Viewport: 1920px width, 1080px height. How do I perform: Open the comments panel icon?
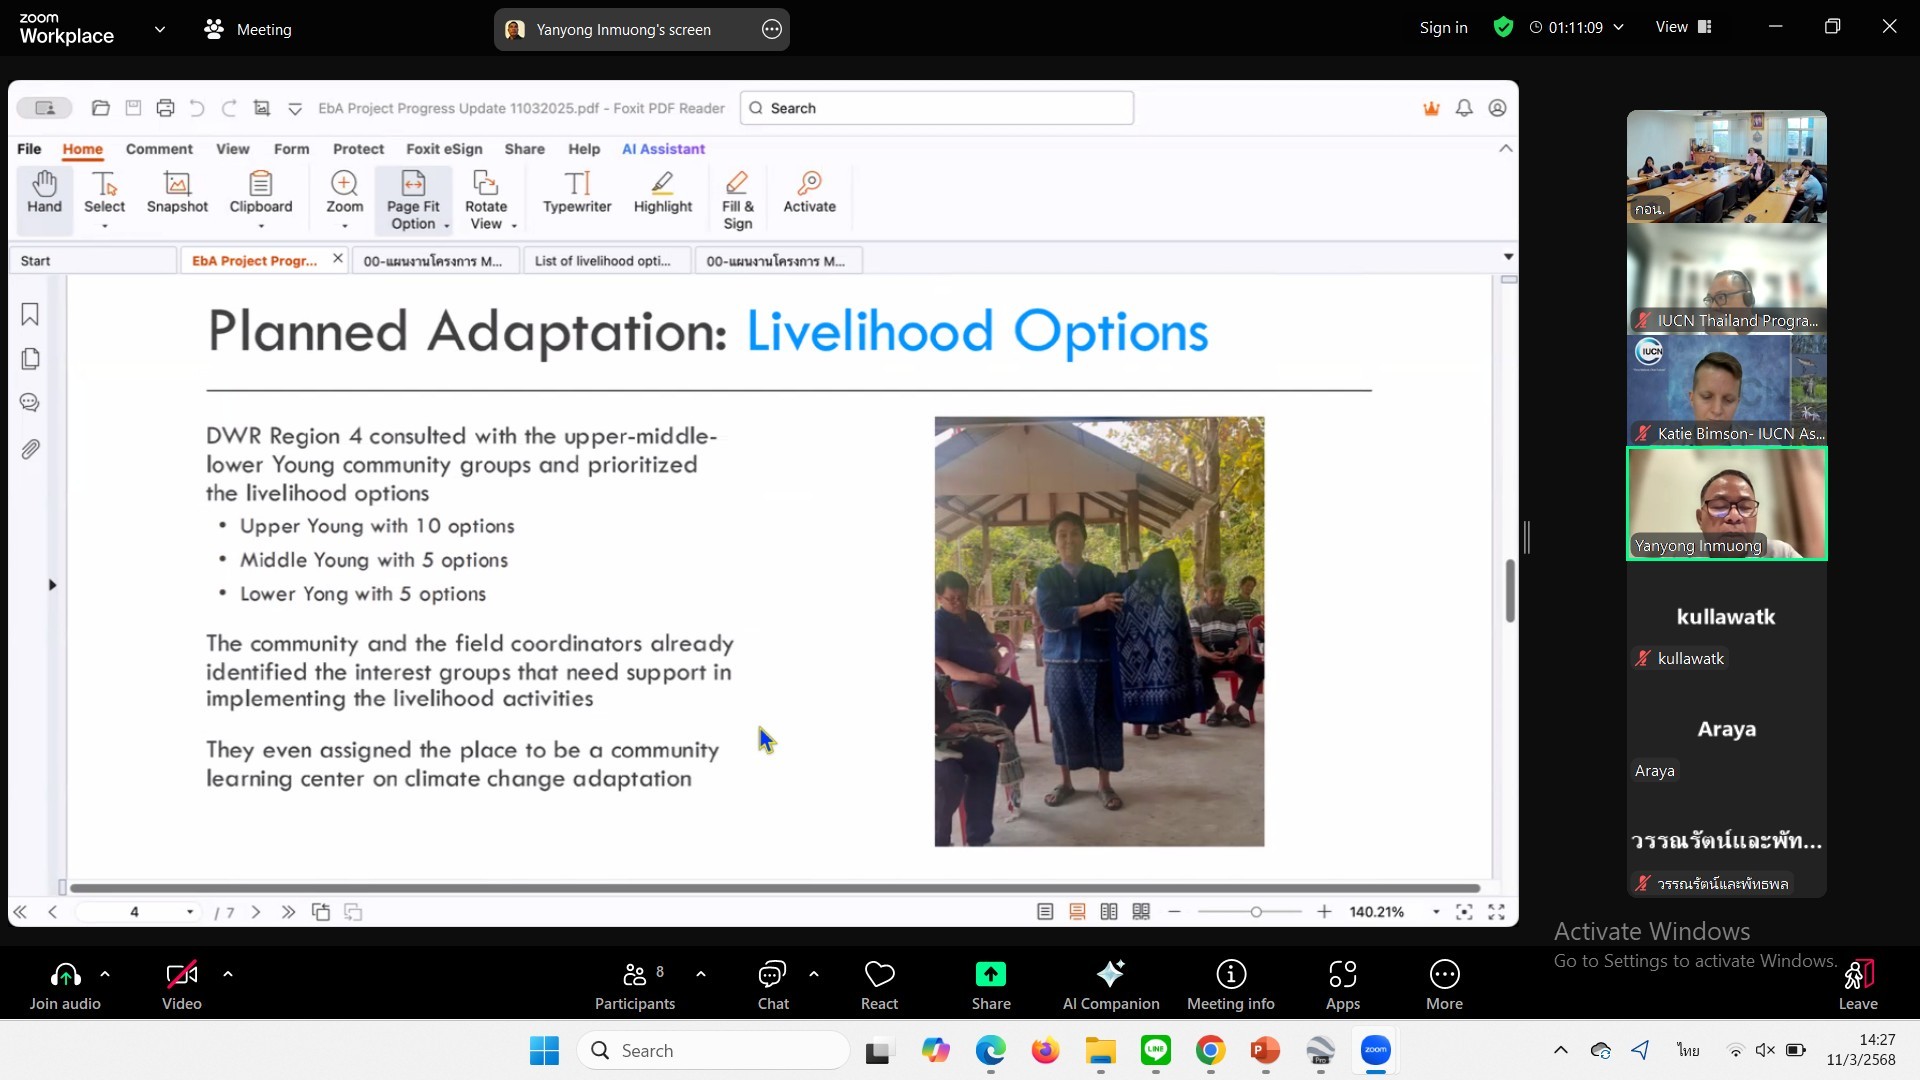[x=30, y=403]
